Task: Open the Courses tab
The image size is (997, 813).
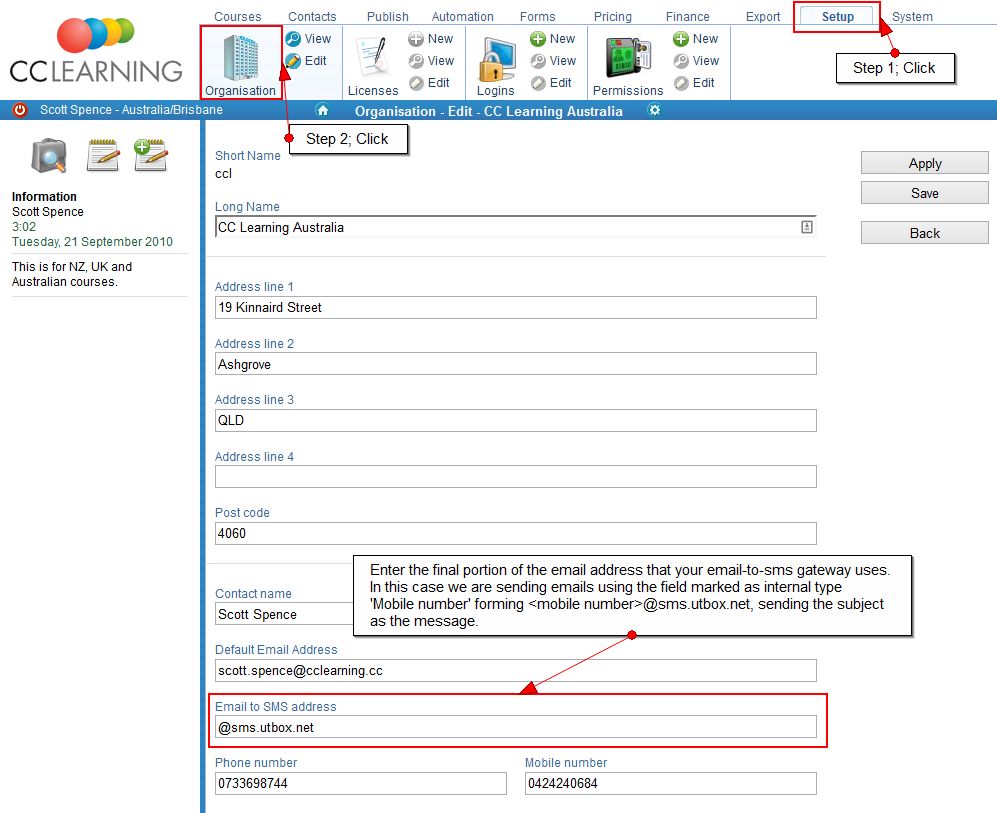Action: (x=238, y=17)
